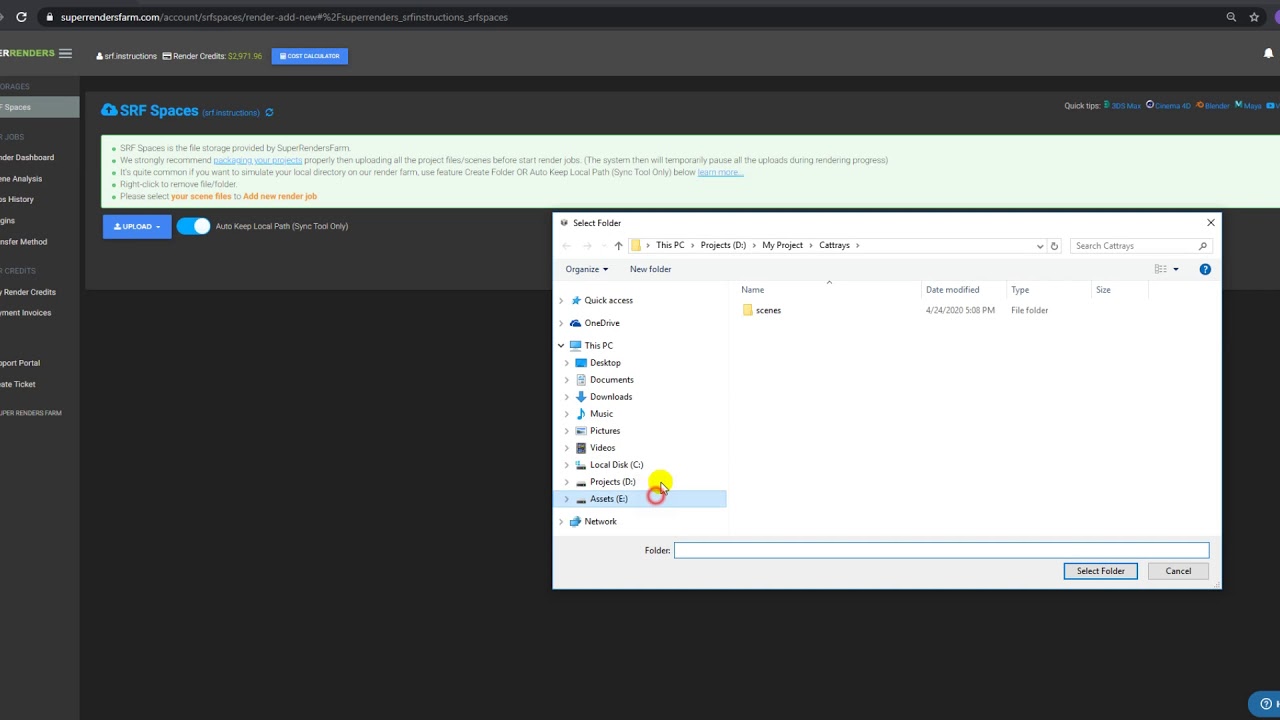Screen dimensions: 1280x720
Task: Reload the browser page
Action: tap(21, 17)
